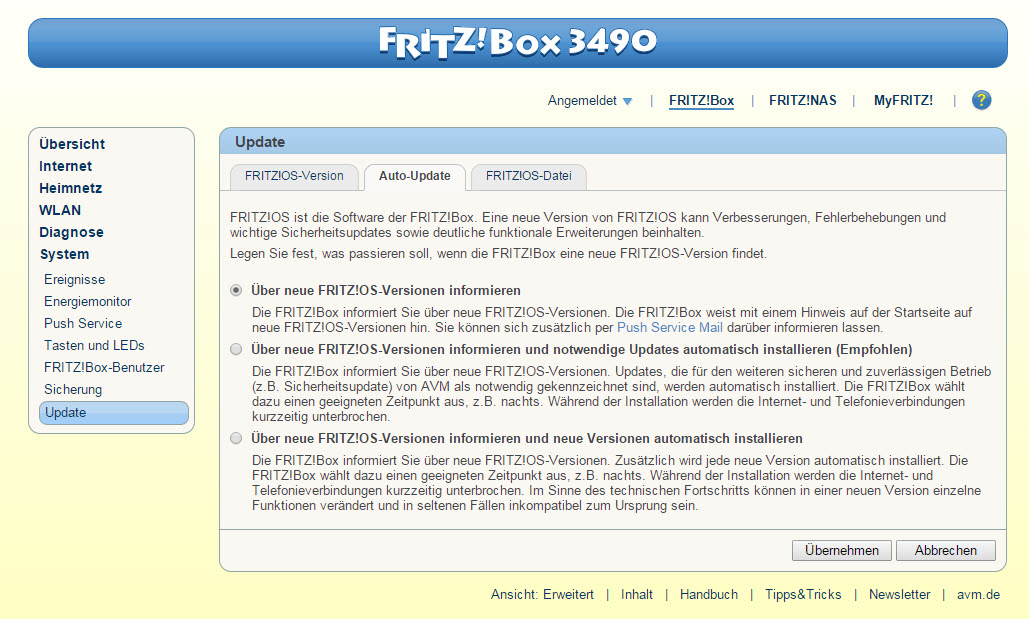1029x619 pixels.
Task: Select 'neue Versionen automatisch installieren' radio button
Action: click(x=236, y=438)
